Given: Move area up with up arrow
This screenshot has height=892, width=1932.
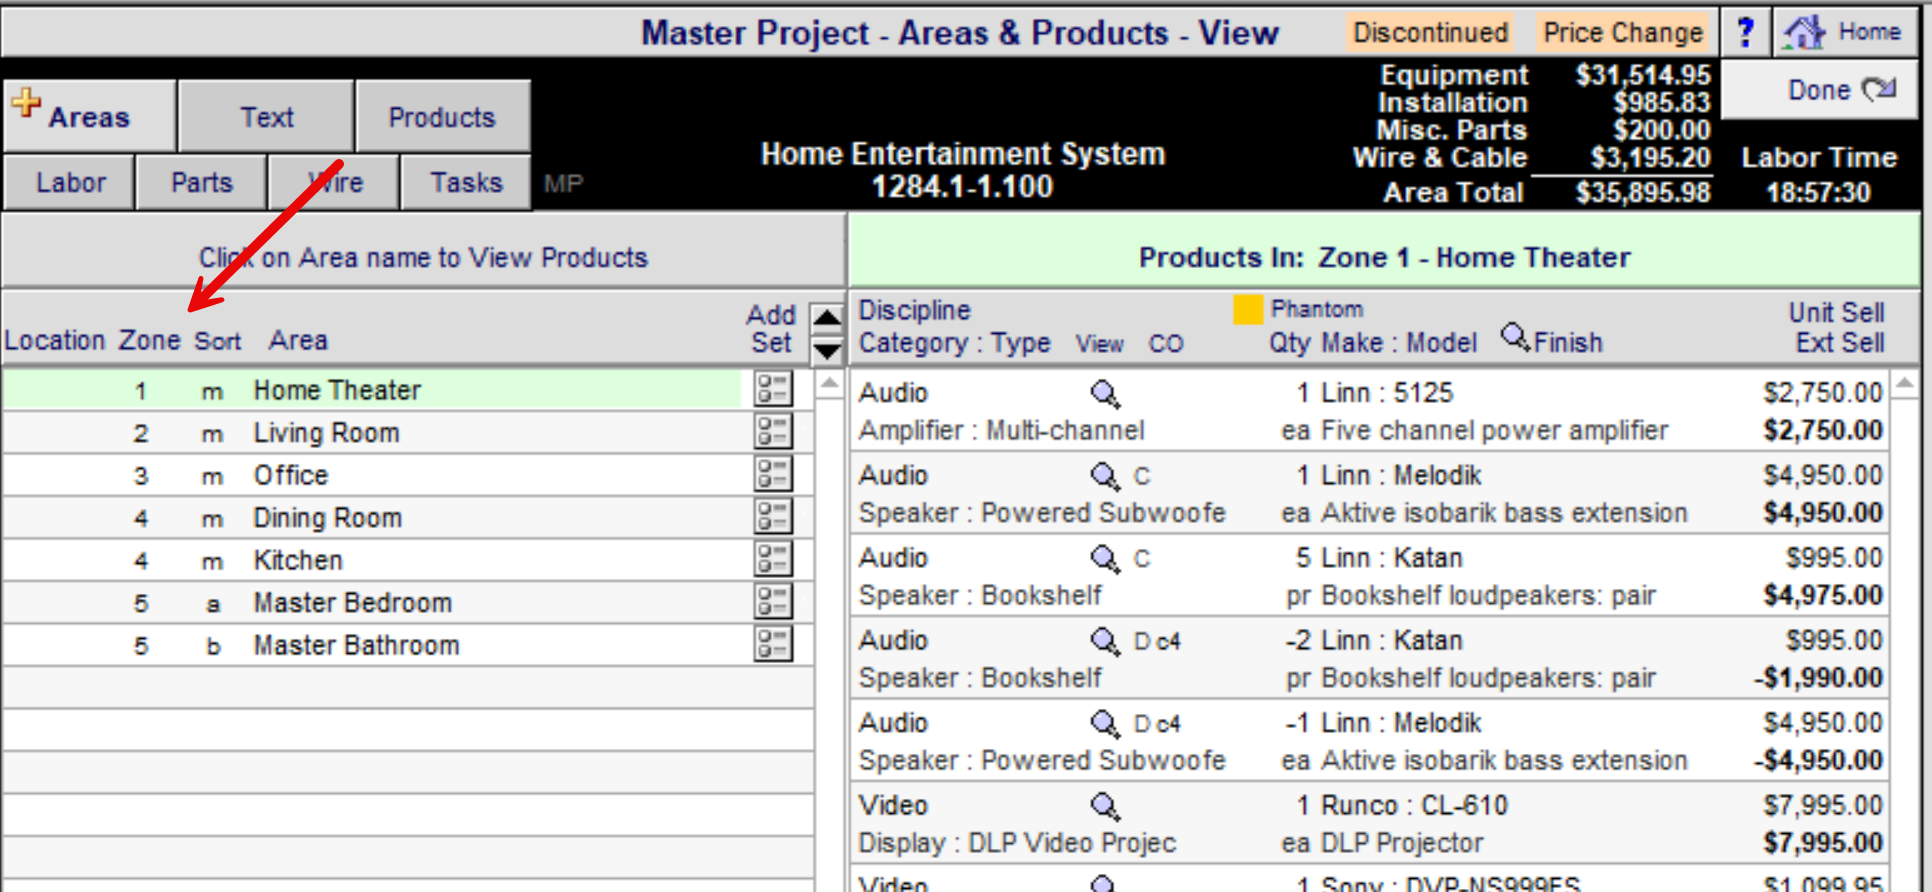Looking at the screenshot, I should [827, 319].
